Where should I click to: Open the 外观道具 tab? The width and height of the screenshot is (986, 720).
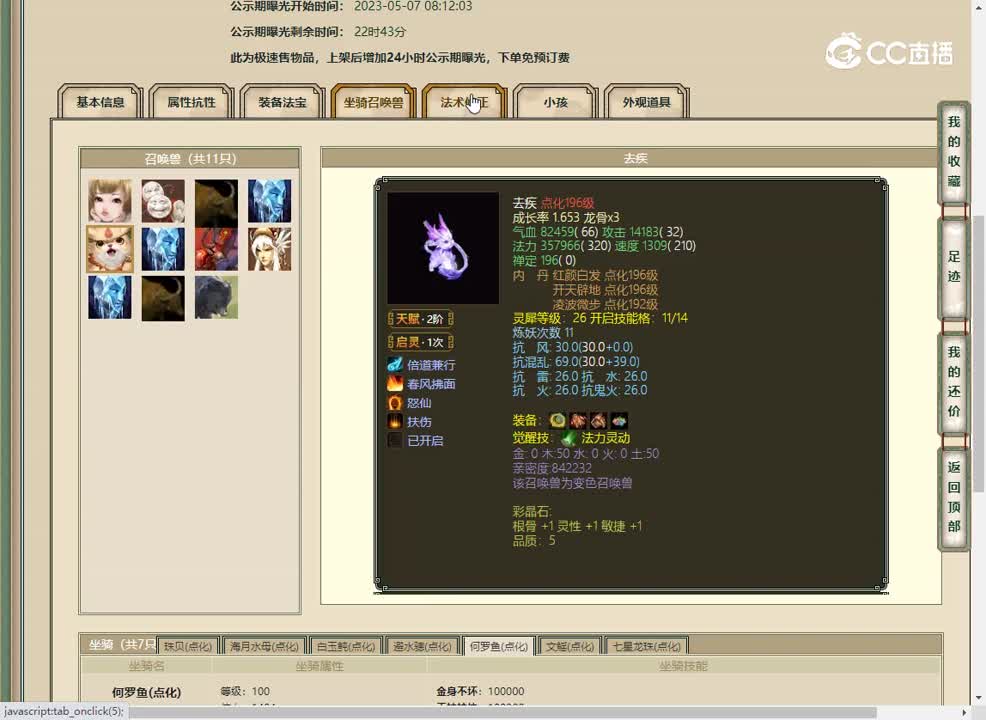(646, 102)
